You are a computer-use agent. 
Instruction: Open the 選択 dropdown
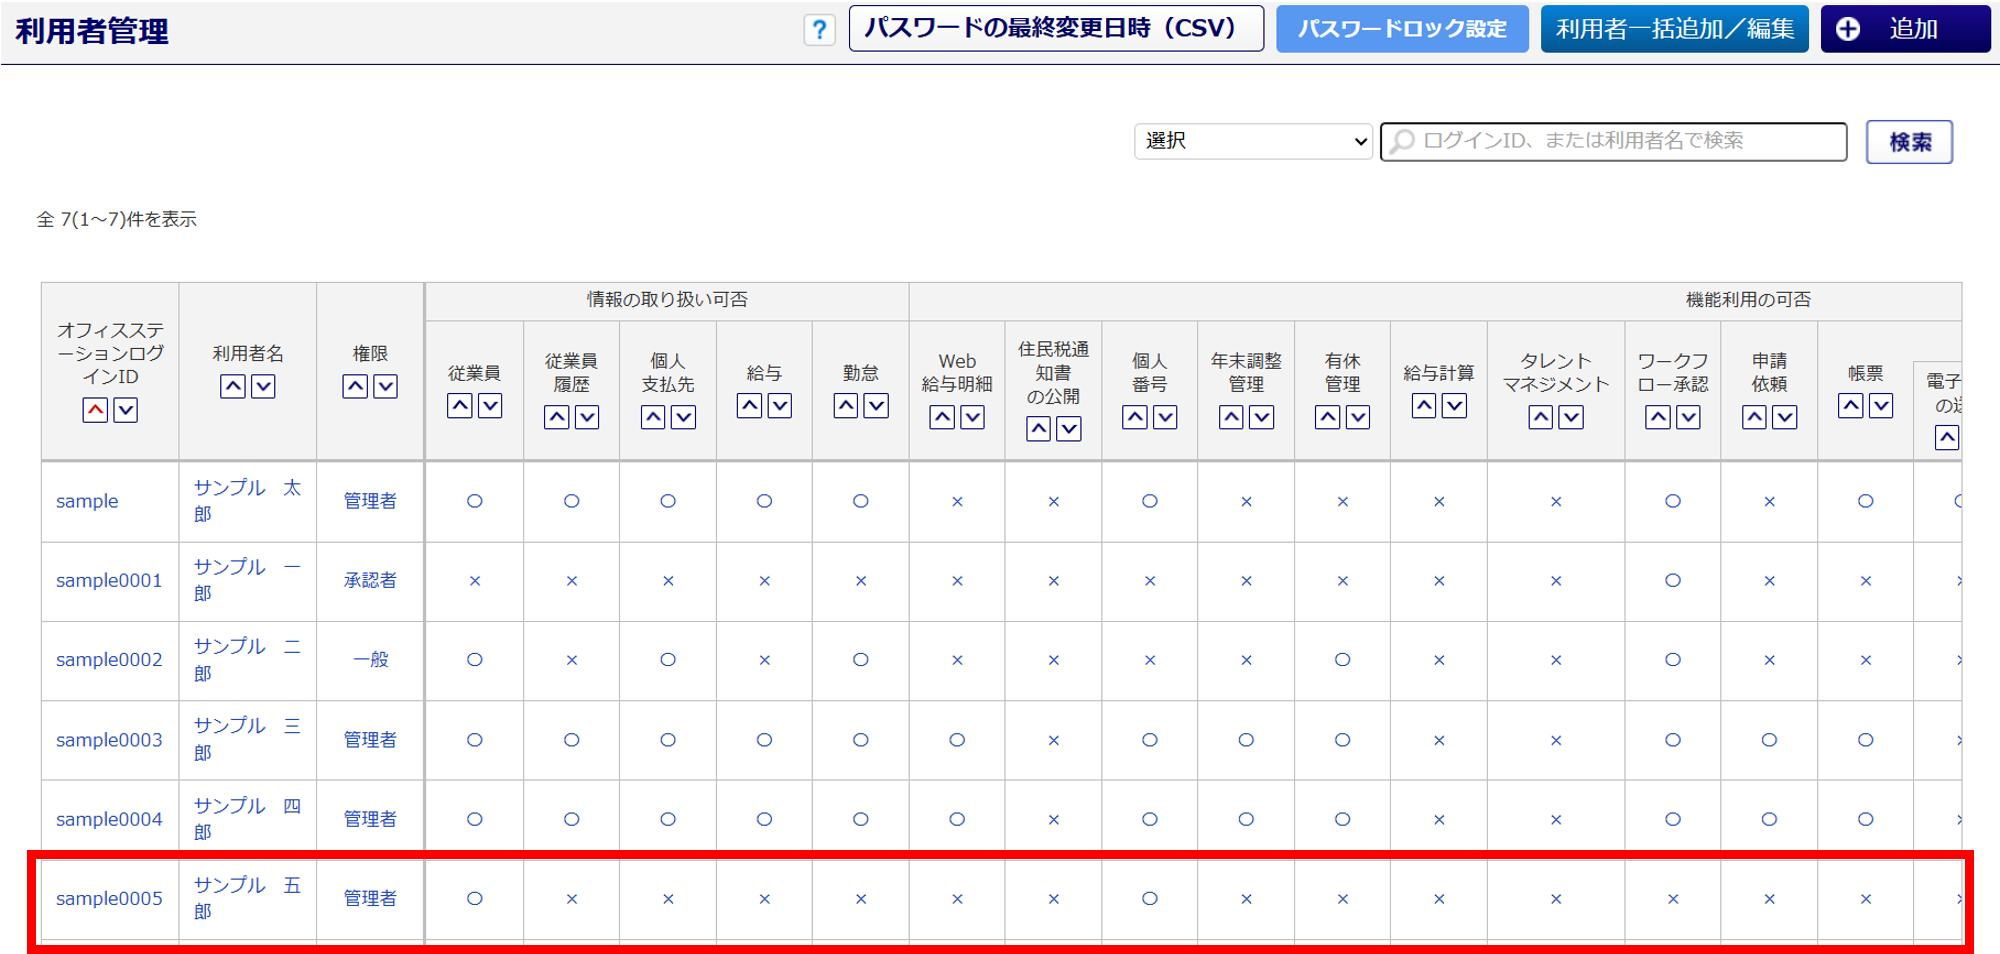[x=1253, y=141]
